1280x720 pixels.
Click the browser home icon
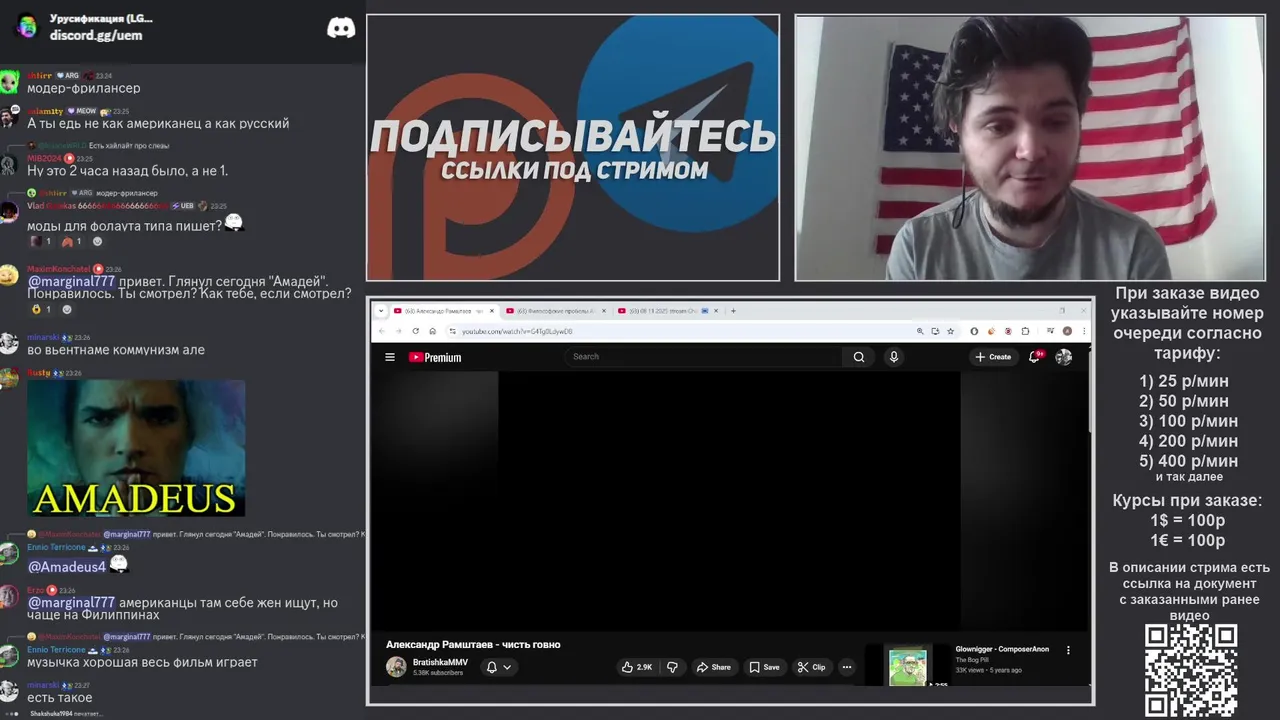(432, 331)
